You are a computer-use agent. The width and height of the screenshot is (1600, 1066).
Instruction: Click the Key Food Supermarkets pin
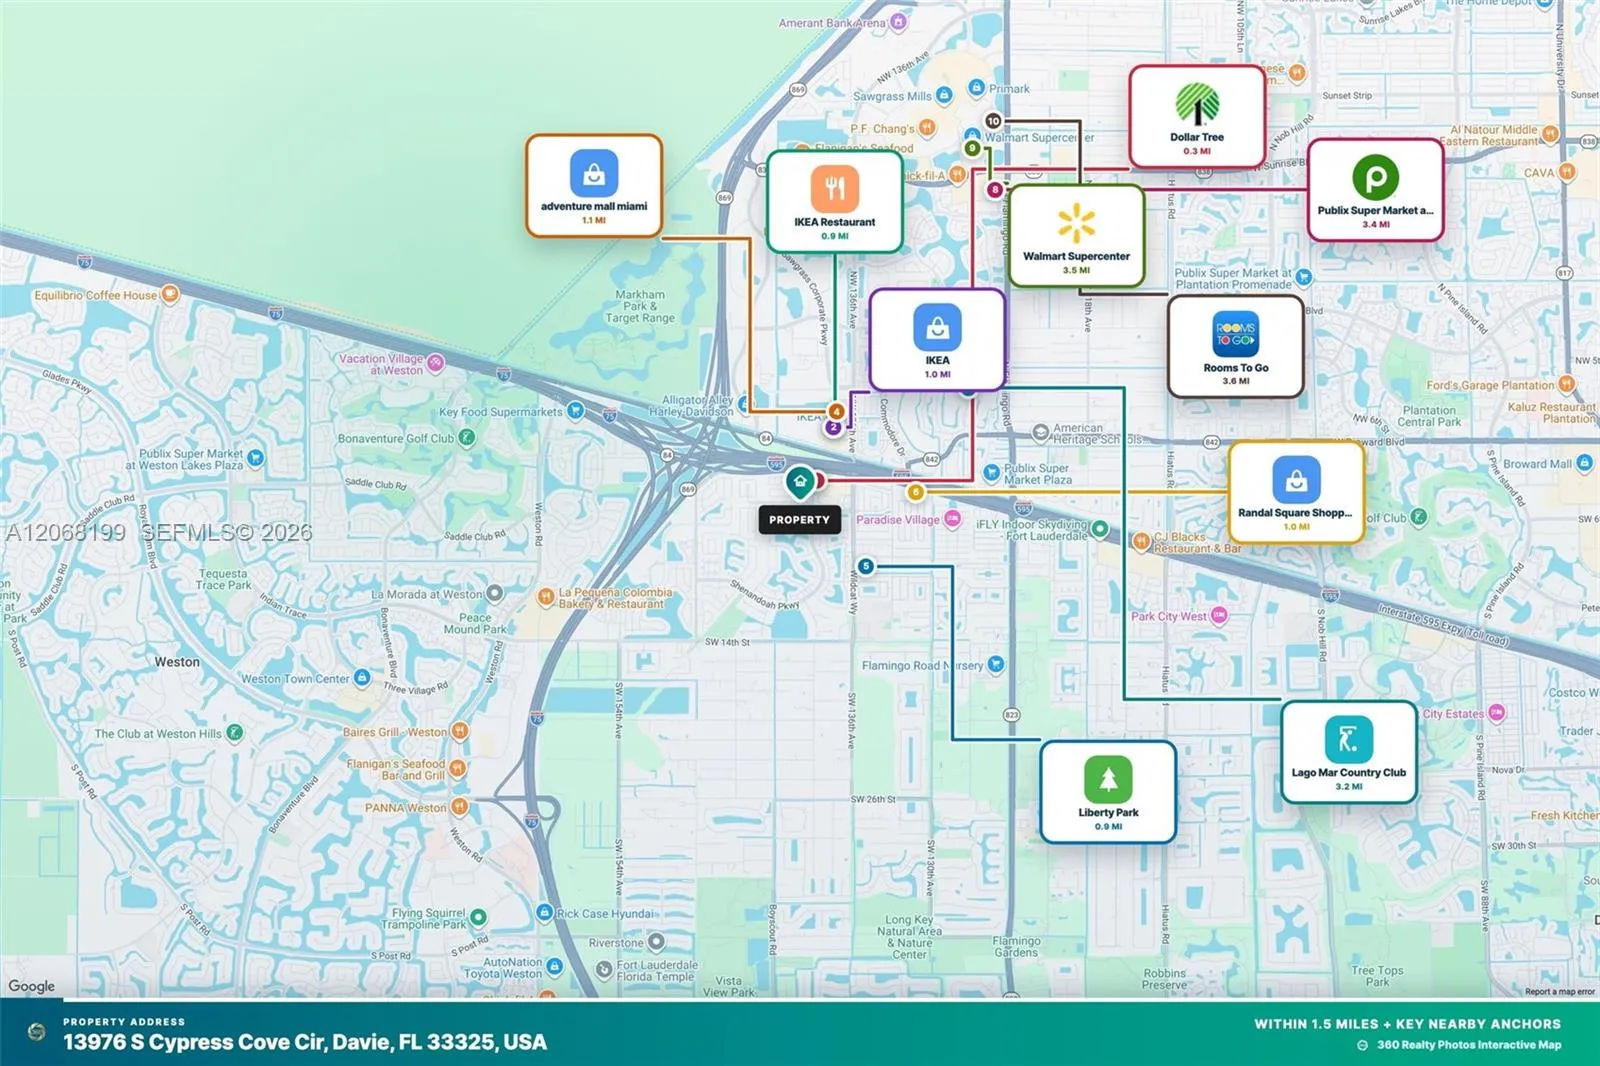pyautogui.click(x=575, y=410)
